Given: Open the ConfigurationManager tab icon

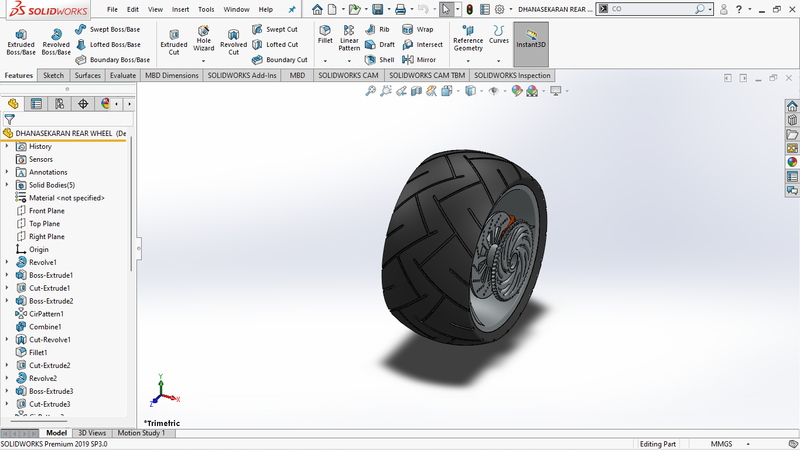Looking at the screenshot, I should point(60,103).
